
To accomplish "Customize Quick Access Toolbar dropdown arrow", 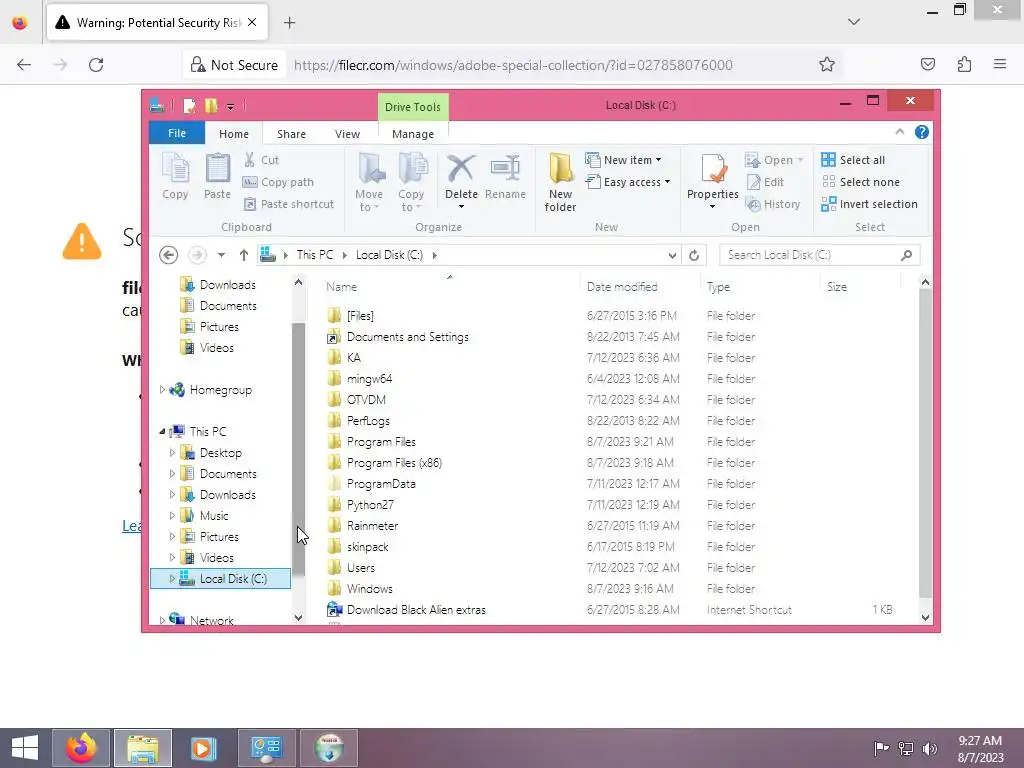I will pos(230,106).
